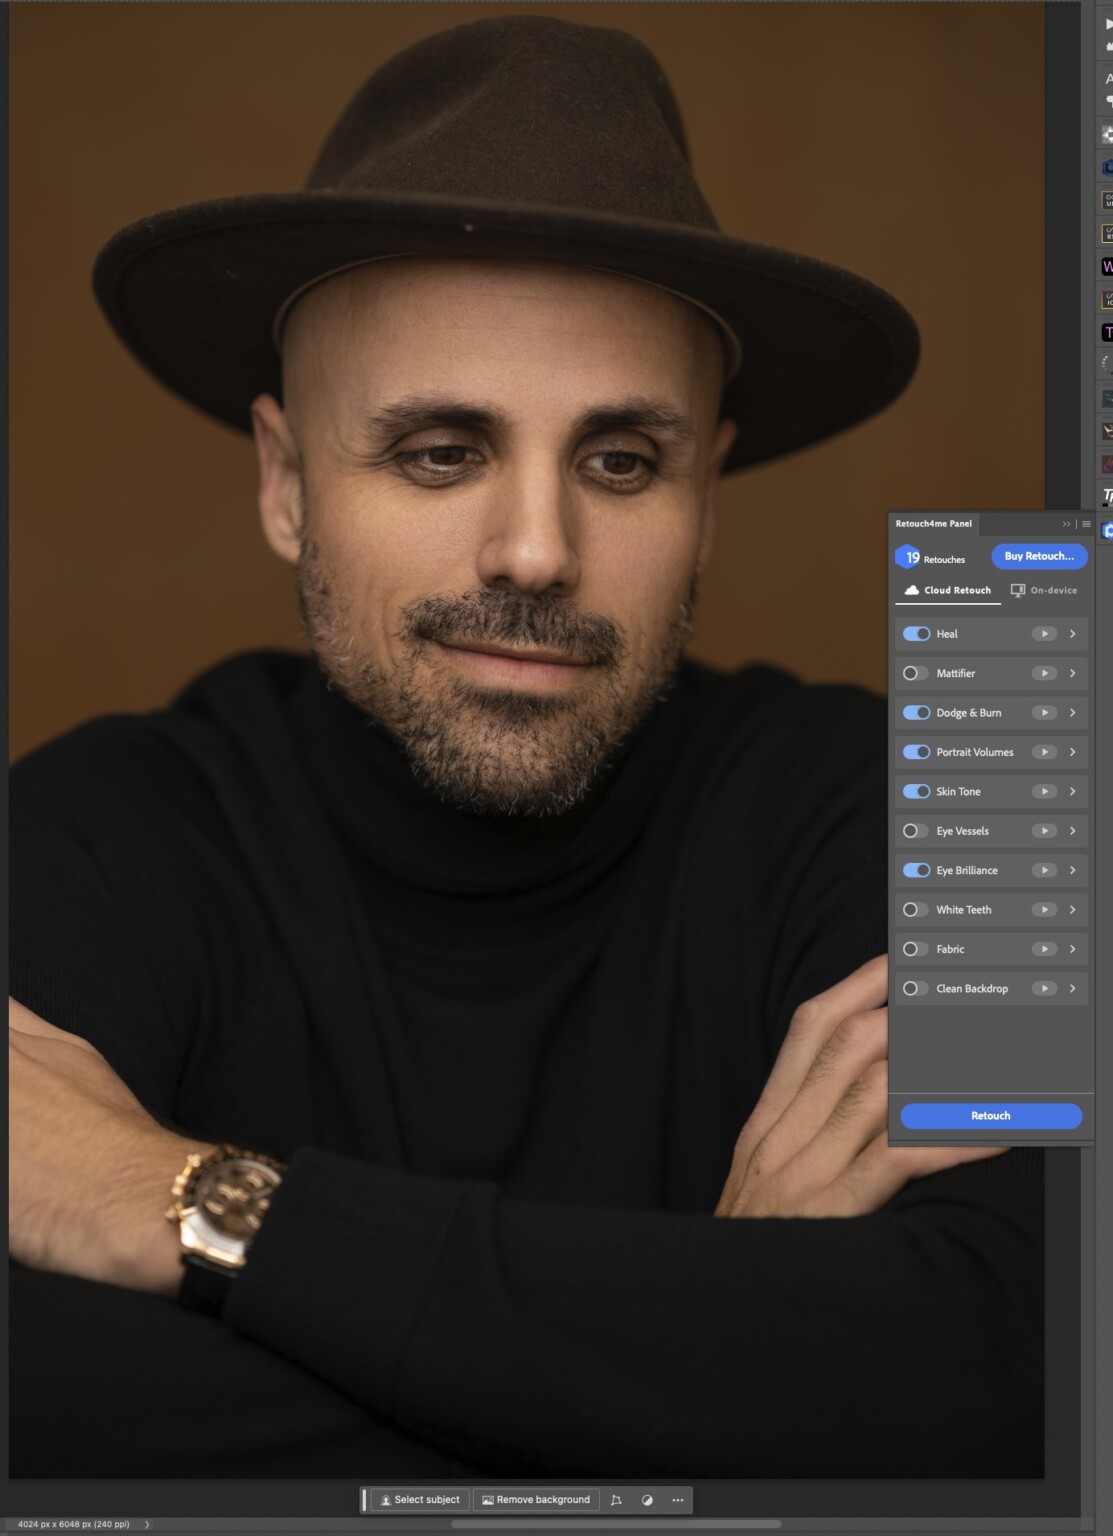
Task: Click the blue Retouch button
Action: (991, 1116)
